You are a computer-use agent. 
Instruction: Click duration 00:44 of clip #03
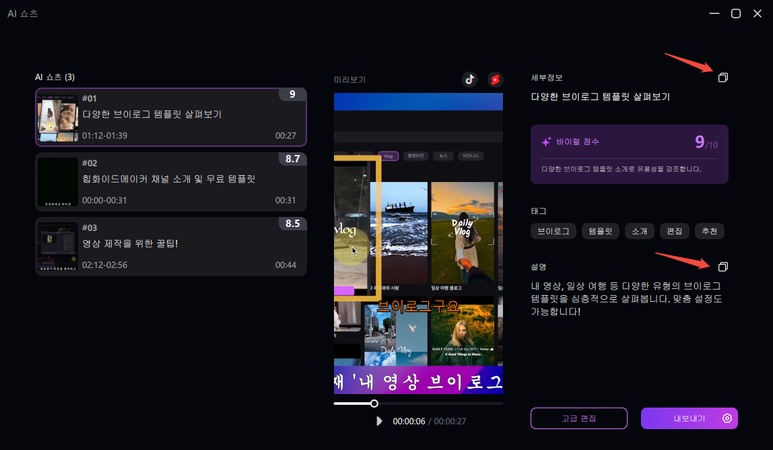[285, 265]
